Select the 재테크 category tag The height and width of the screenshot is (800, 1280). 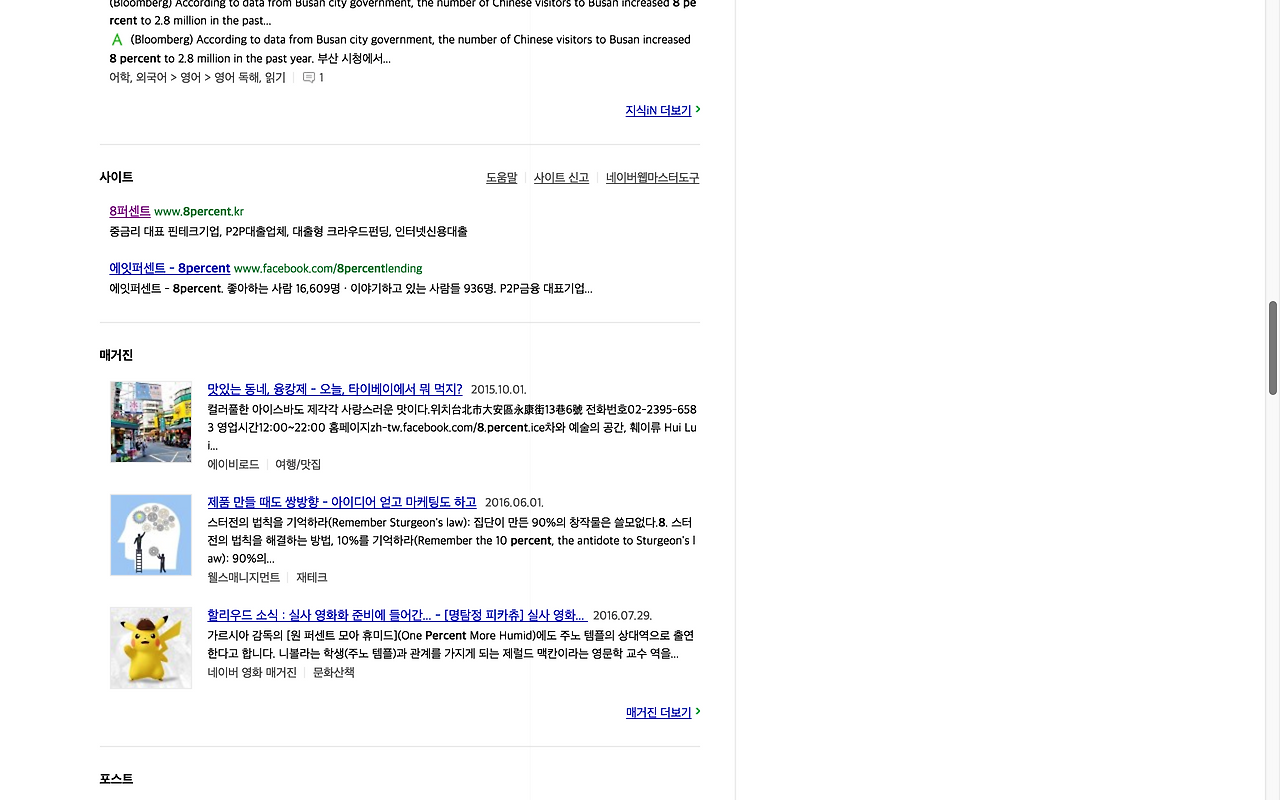312,577
